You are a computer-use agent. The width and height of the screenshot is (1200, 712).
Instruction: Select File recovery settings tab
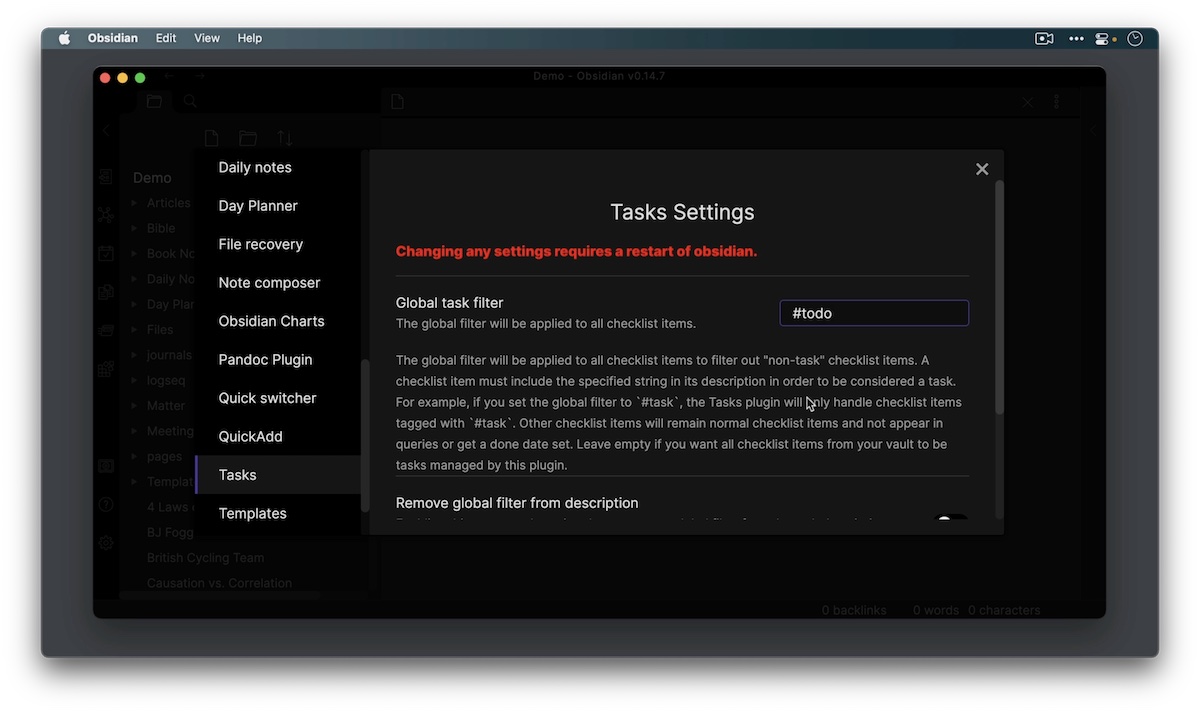point(278,244)
